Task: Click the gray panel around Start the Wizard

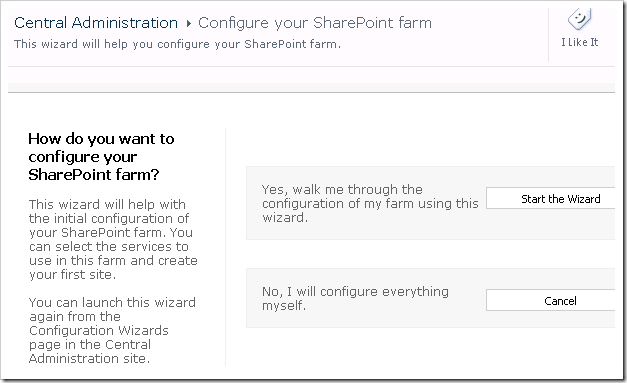Action: (430, 203)
